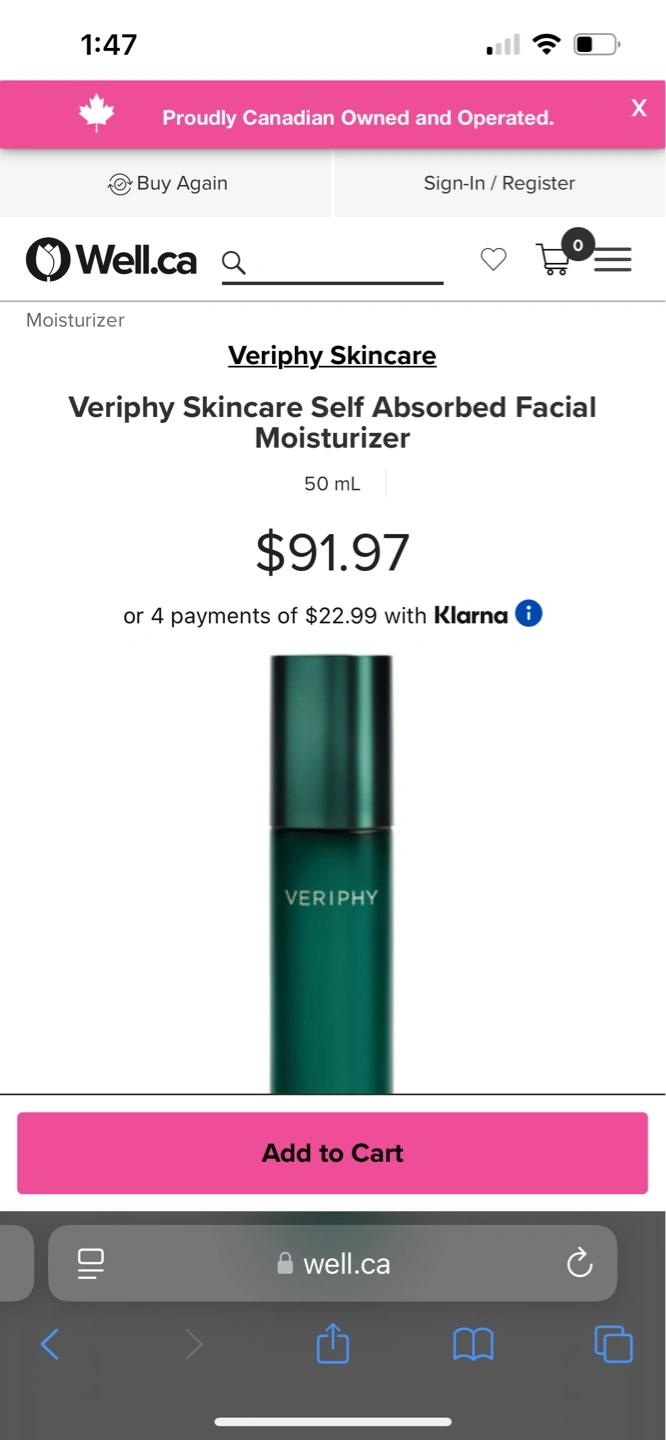Open Veriphy Skincare brand link
This screenshot has height=1440, width=666.
pyautogui.click(x=332, y=355)
